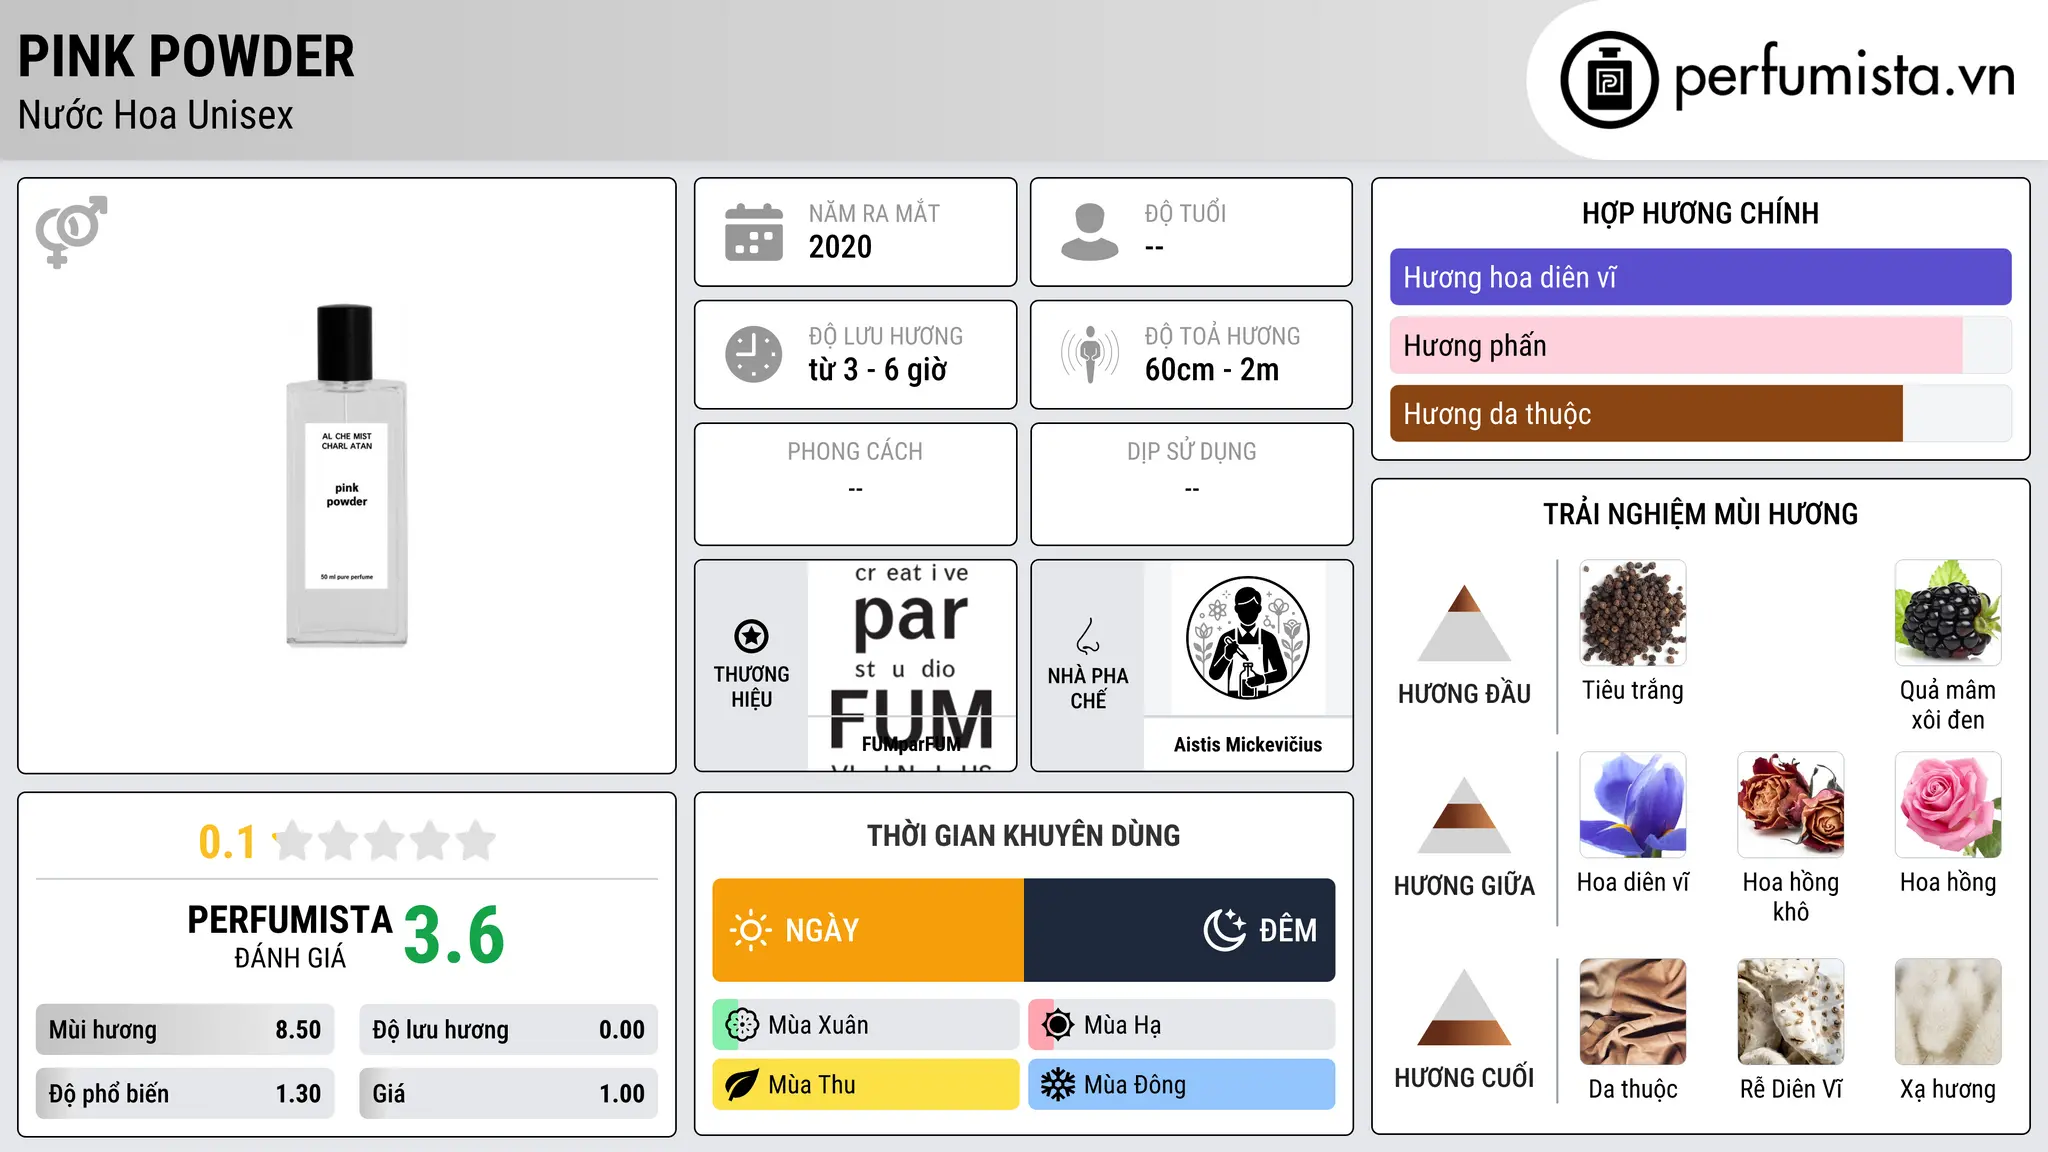This screenshot has width=2048, height=1152.
Task: Click the Hương da thuộc accord bar
Action: [x=1700, y=413]
